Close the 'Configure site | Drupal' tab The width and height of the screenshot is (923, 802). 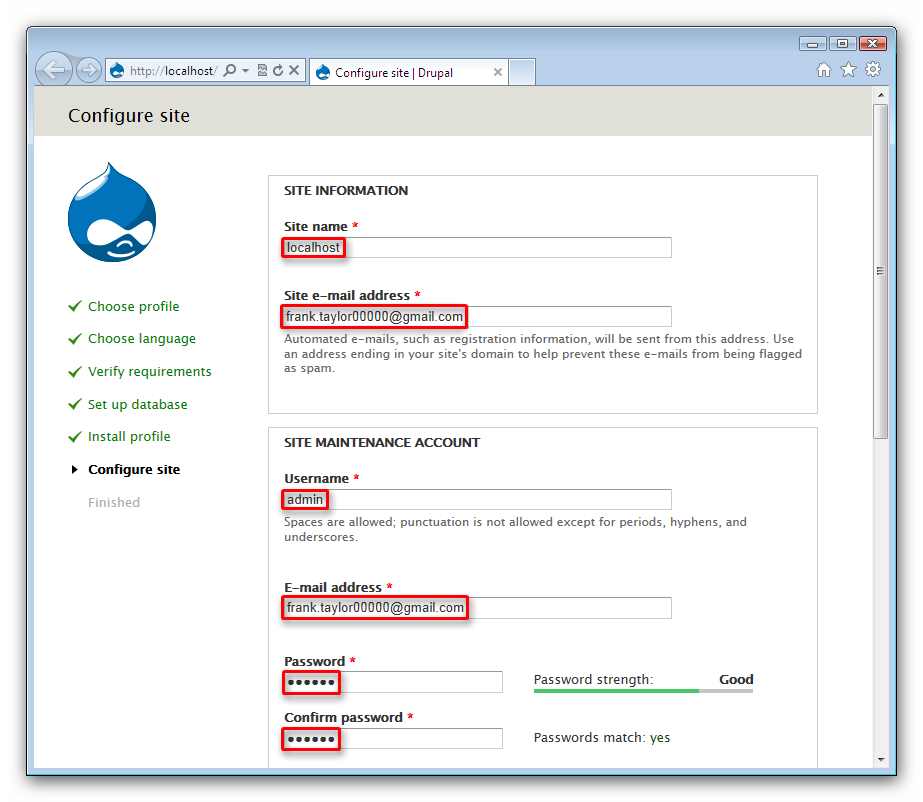point(498,72)
